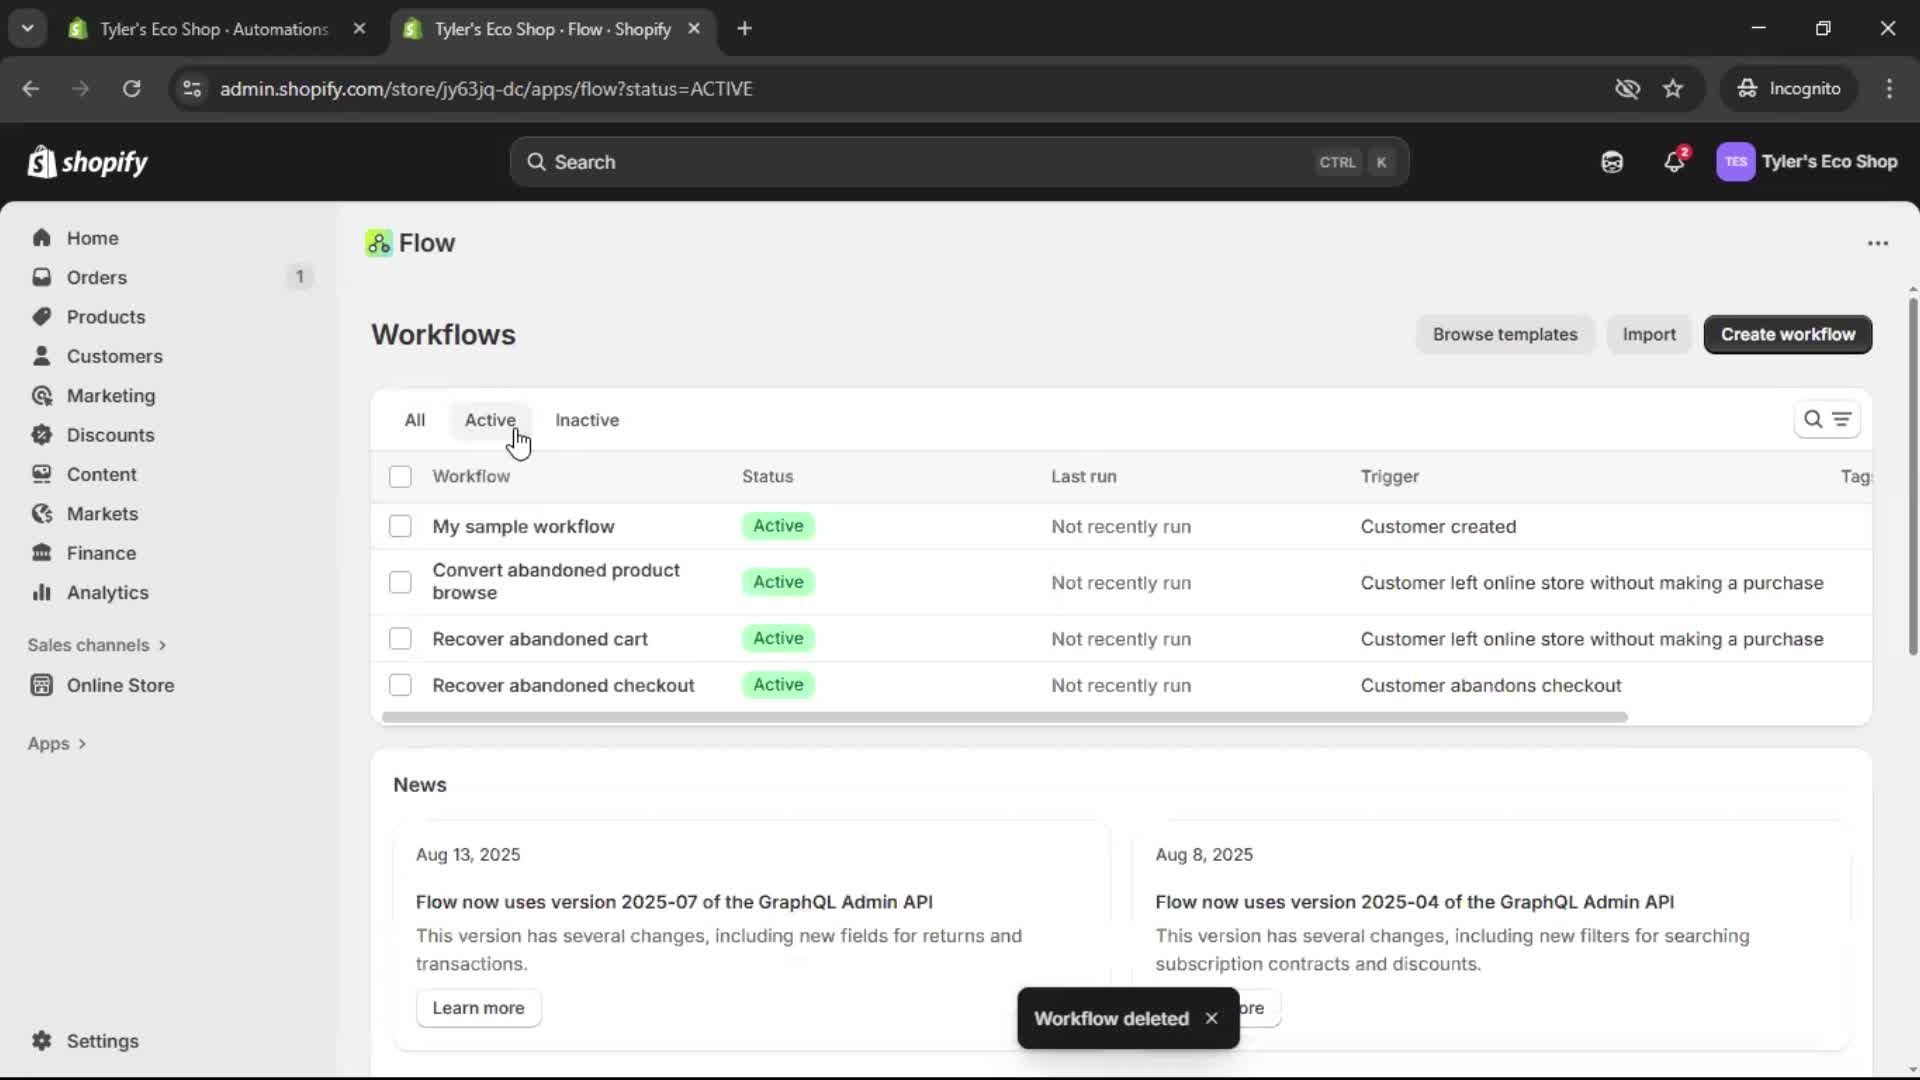Click Learn more under the Aug 13 news

click(478, 1008)
